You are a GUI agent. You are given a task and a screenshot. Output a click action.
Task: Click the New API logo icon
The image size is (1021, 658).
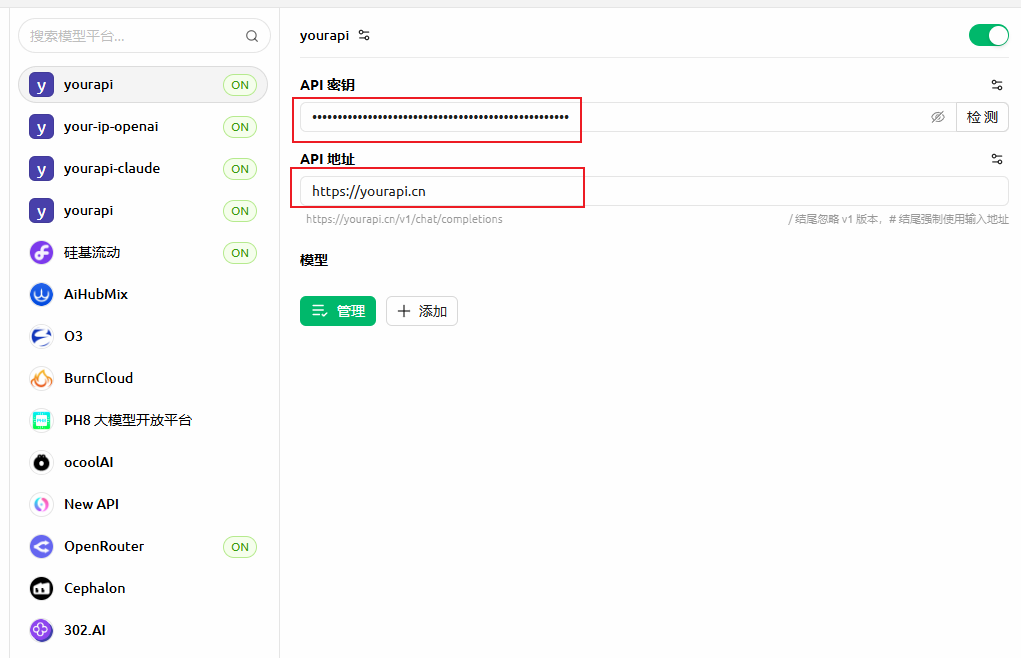[x=41, y=504]
